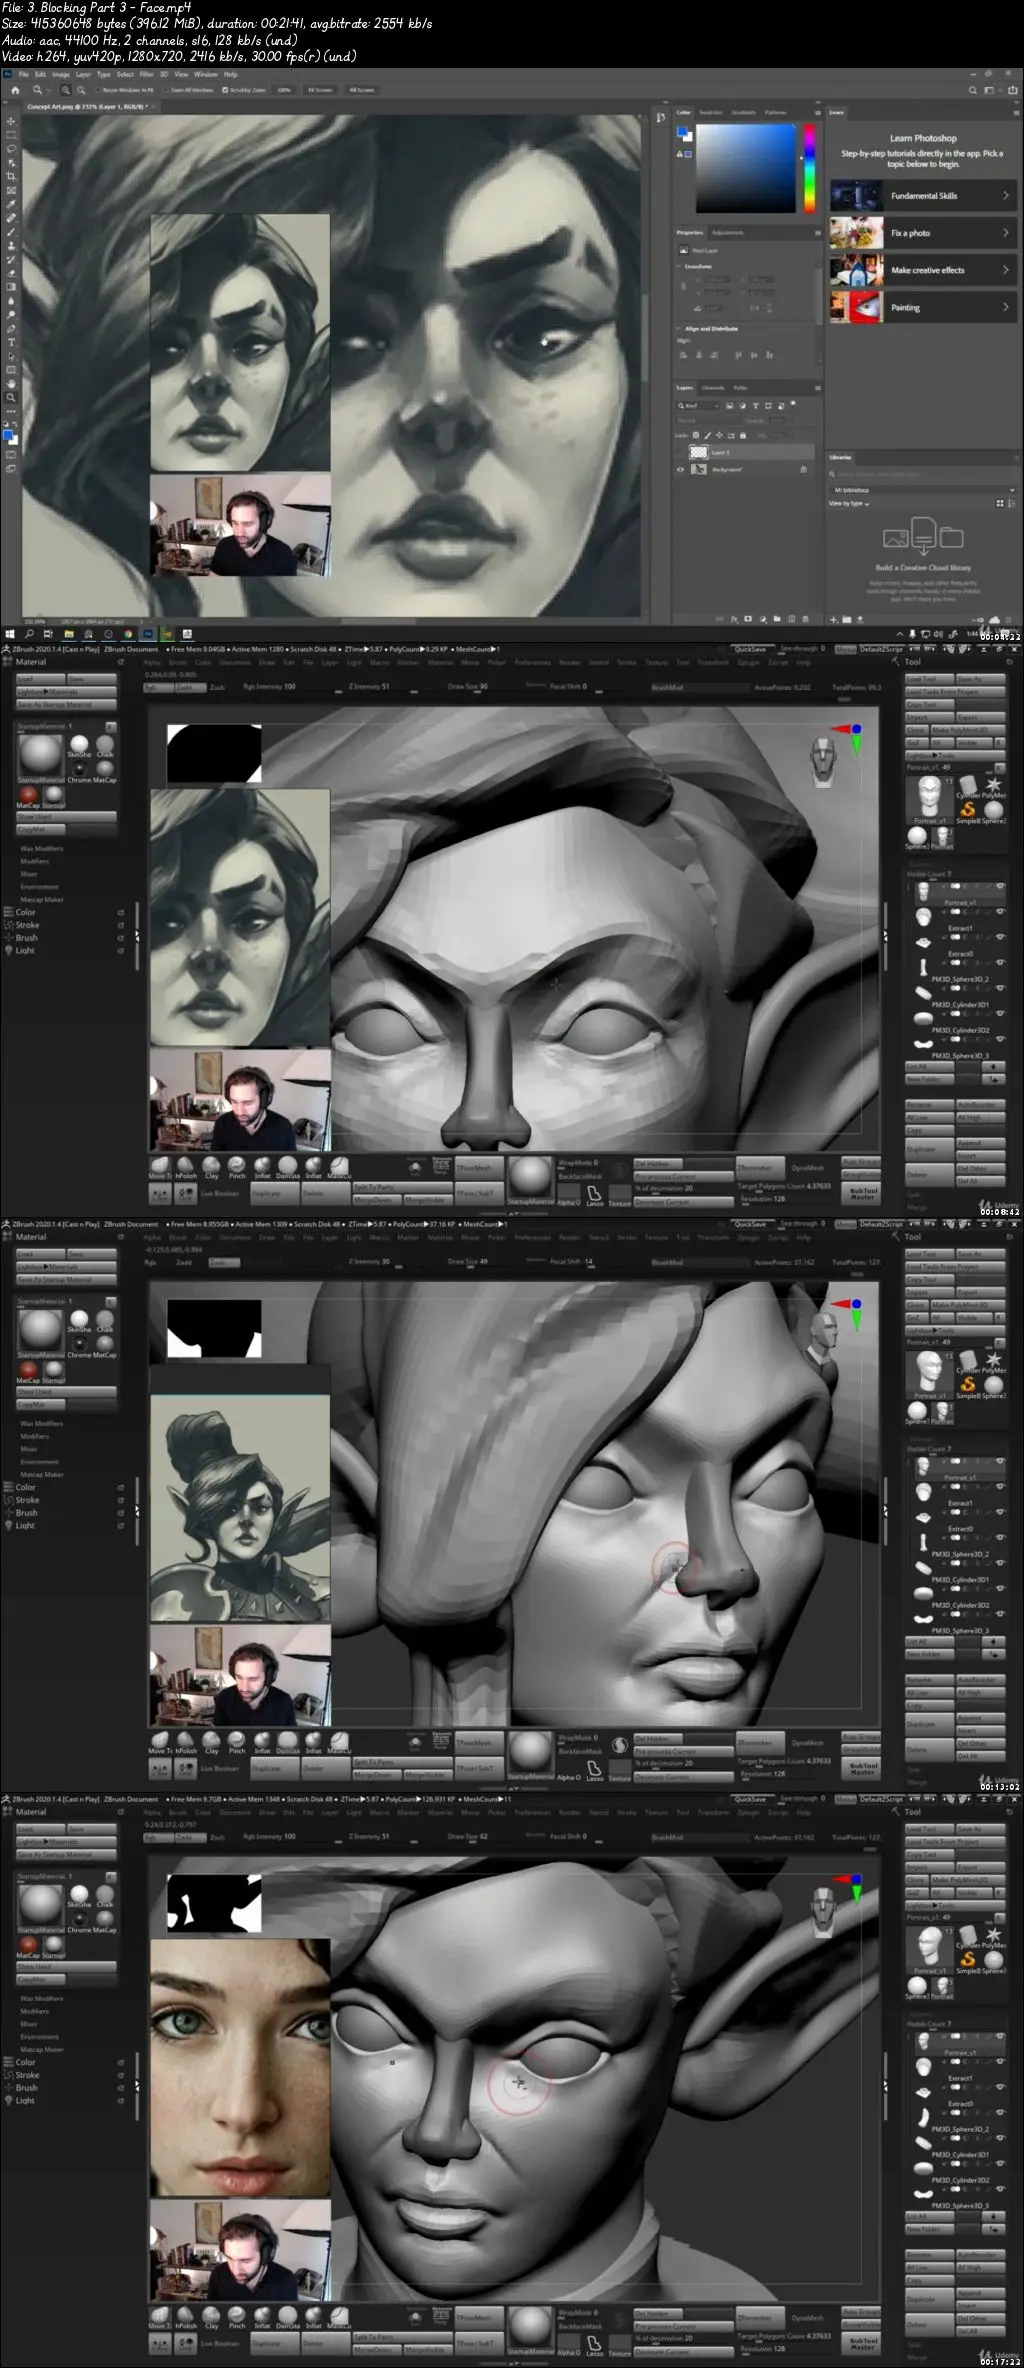Open the Painting tutorial in Learn Photoshop
The height and width of the screenshot is (2368, 1024).
[923, 308]
